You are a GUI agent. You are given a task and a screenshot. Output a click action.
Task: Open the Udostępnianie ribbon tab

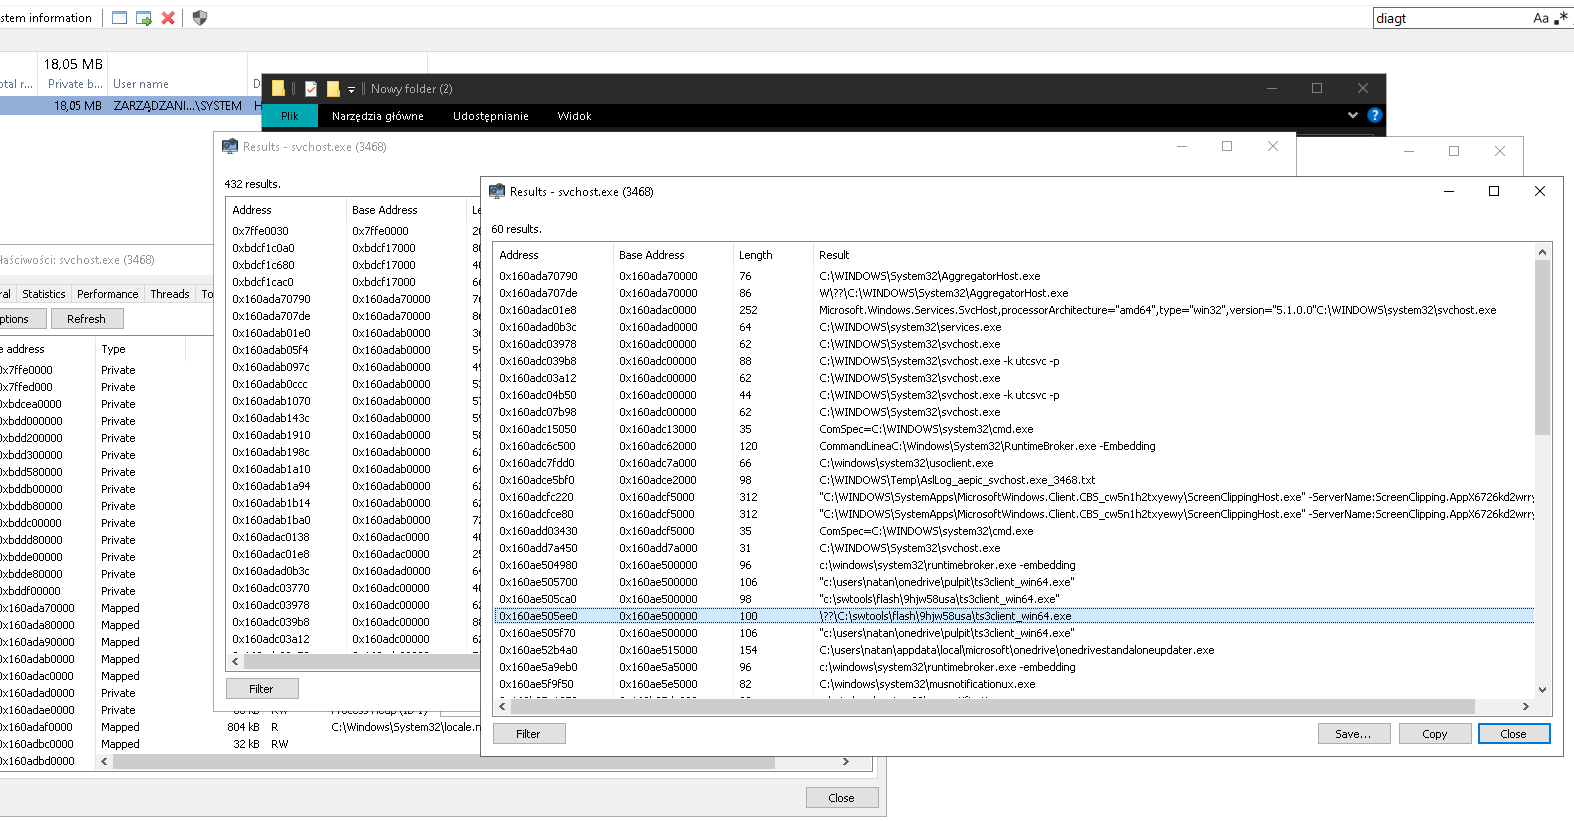coord(491,116)
